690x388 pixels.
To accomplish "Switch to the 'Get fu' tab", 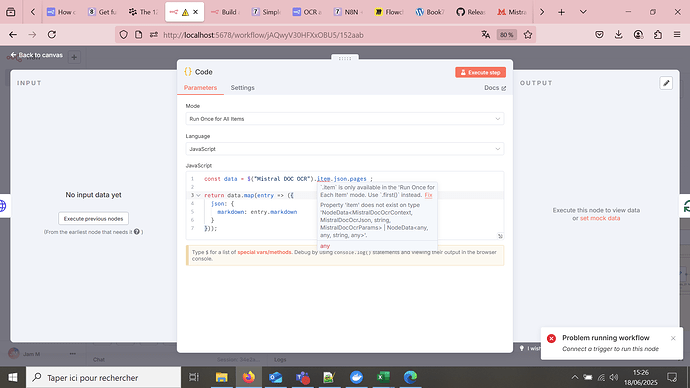I will point(102,12).
